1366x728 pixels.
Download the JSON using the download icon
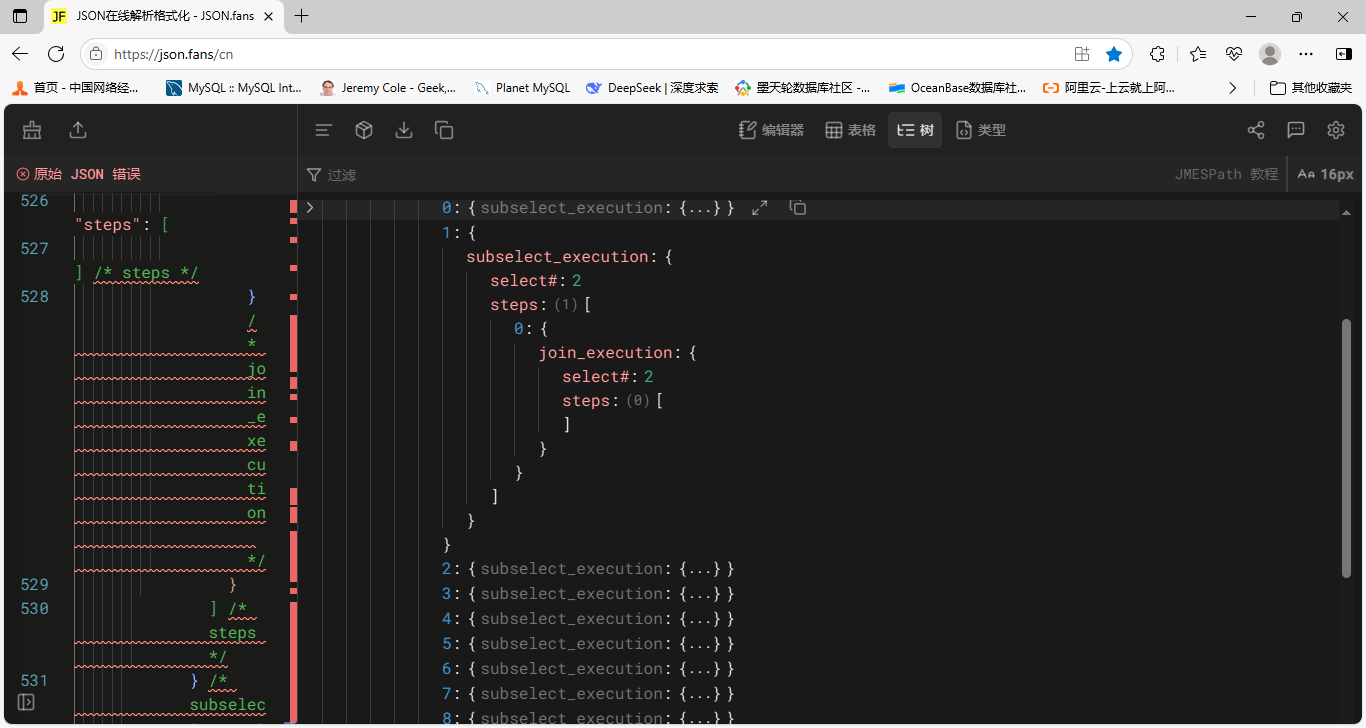click(404, 130)
